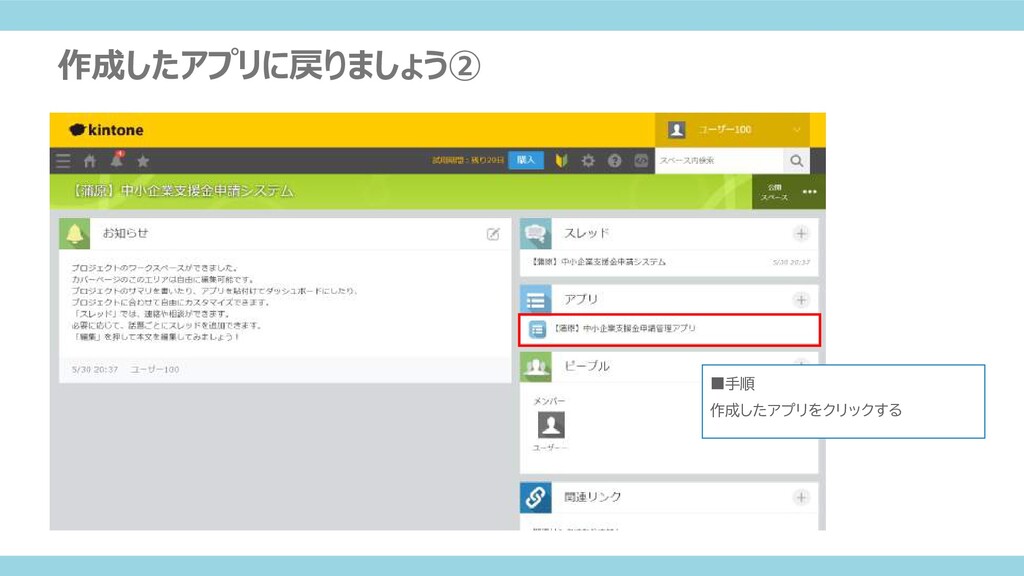Open the help question-mark icon
Image resolution: width=1024 pixels, height=576 pixels.
(x=615, y=161)
